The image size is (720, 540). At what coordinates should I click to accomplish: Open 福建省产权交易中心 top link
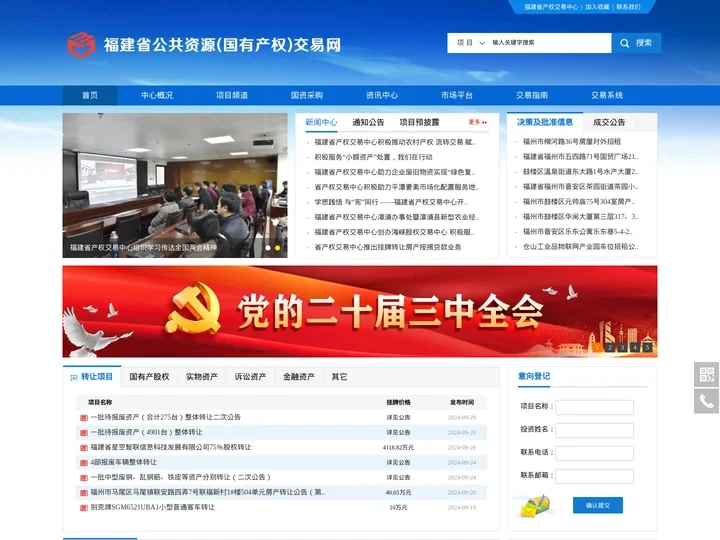point(551,7)
